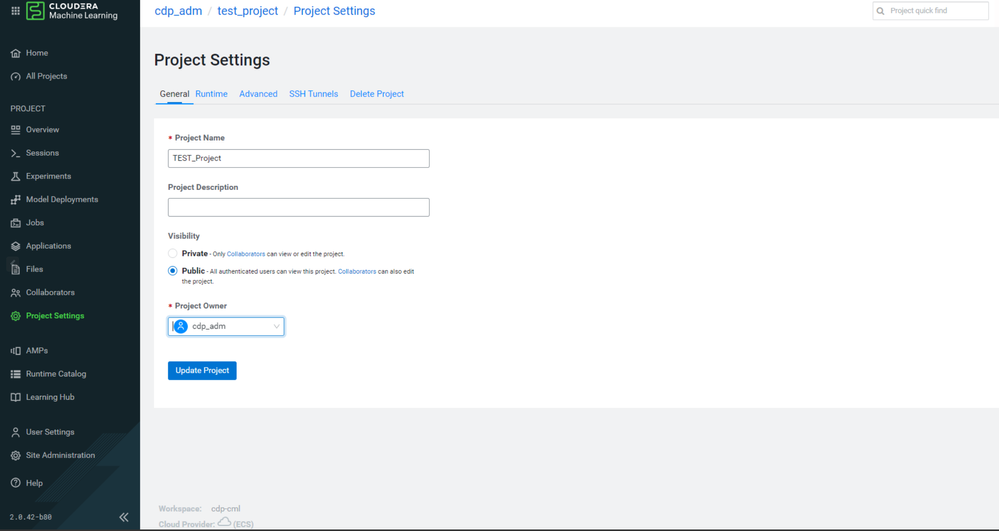The height and width of the screenshot is (531, 999).
Task: Click Project Settings breadcrumb link
Action: [334, 11]
